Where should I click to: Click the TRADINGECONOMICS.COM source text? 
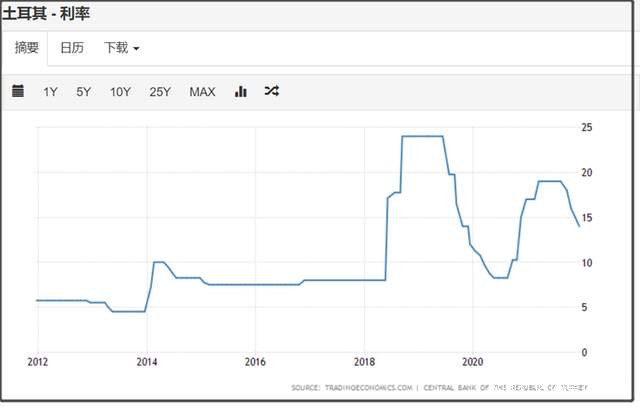369,388
